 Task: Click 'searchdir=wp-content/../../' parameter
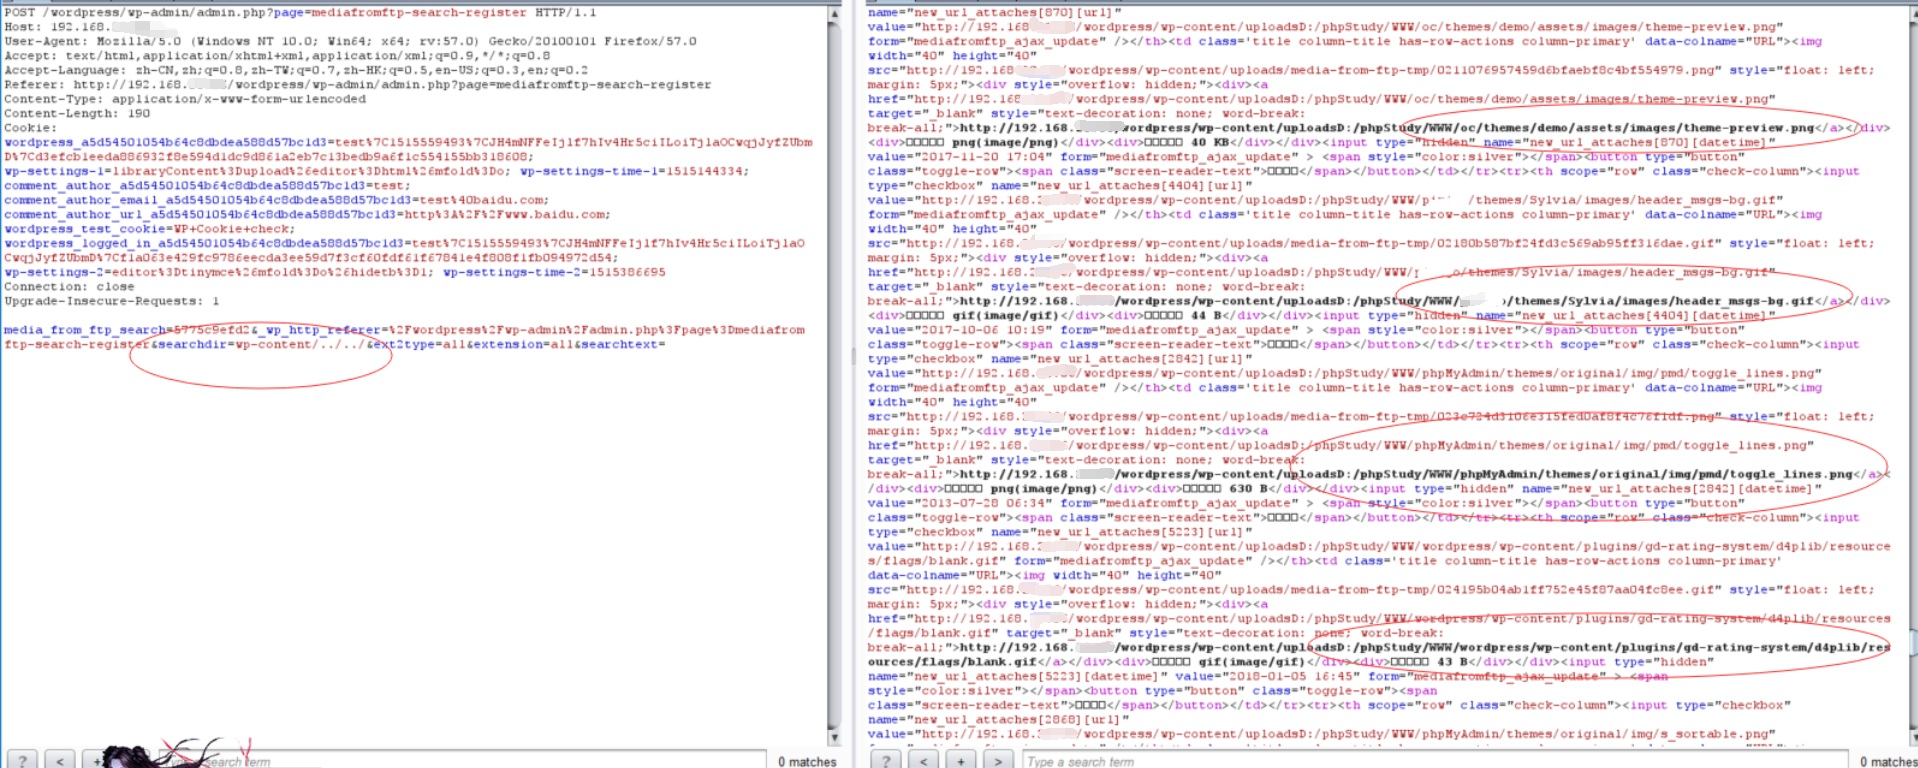261,344
